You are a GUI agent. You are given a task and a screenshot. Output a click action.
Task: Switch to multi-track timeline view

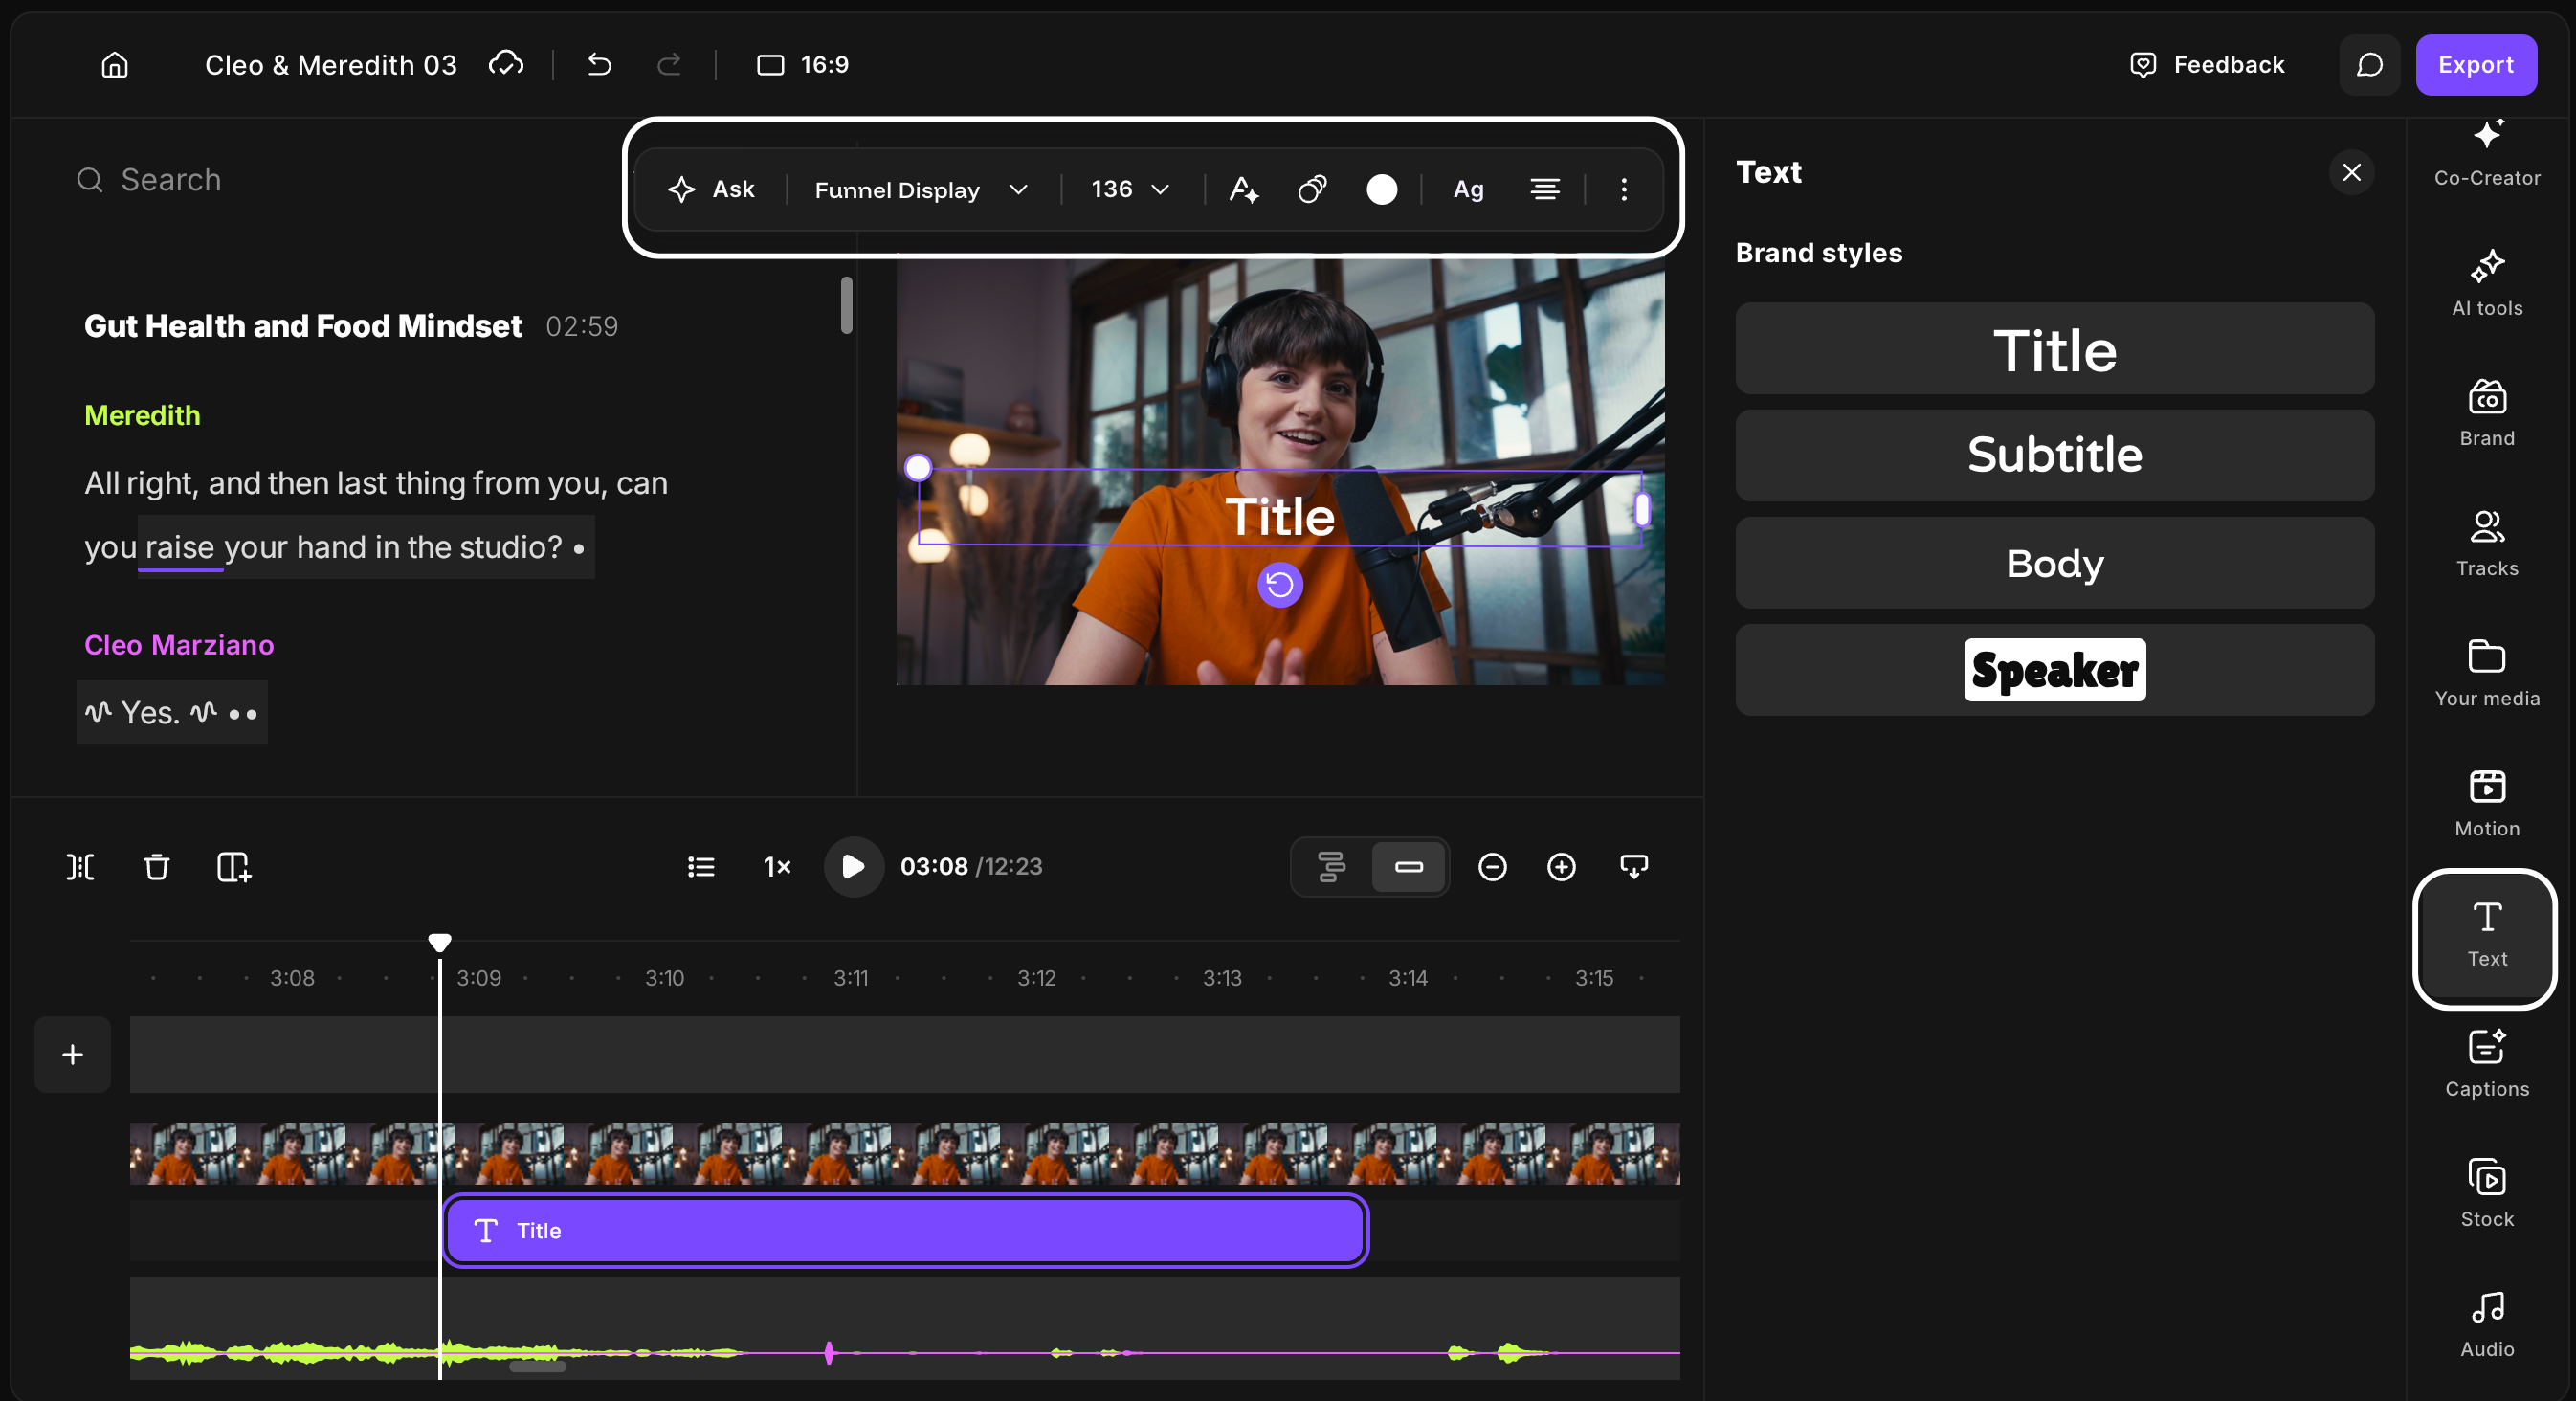coord(1331,866)
